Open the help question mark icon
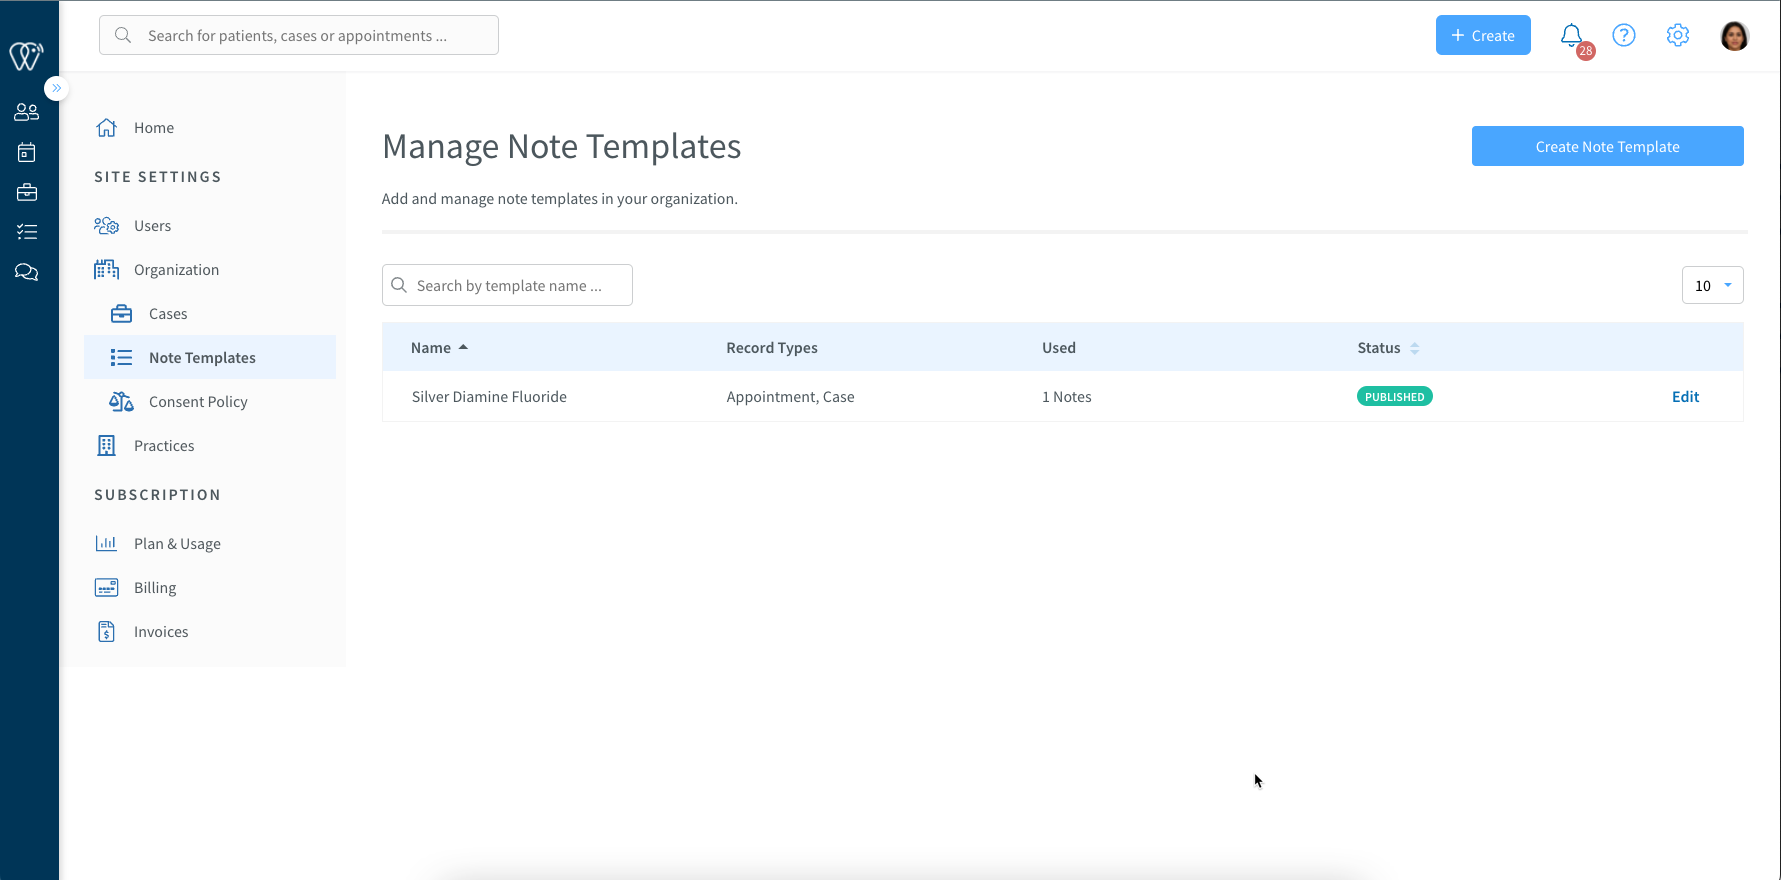Image resolution: width=1781 pixels, height=880 pixels. click(x=1624, y=35)
